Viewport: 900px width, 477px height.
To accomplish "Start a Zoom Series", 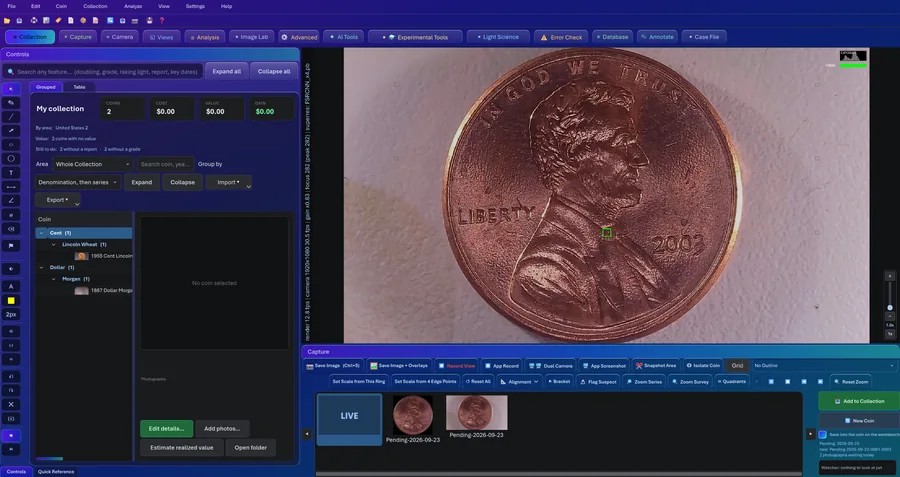I will coord(644,382).
